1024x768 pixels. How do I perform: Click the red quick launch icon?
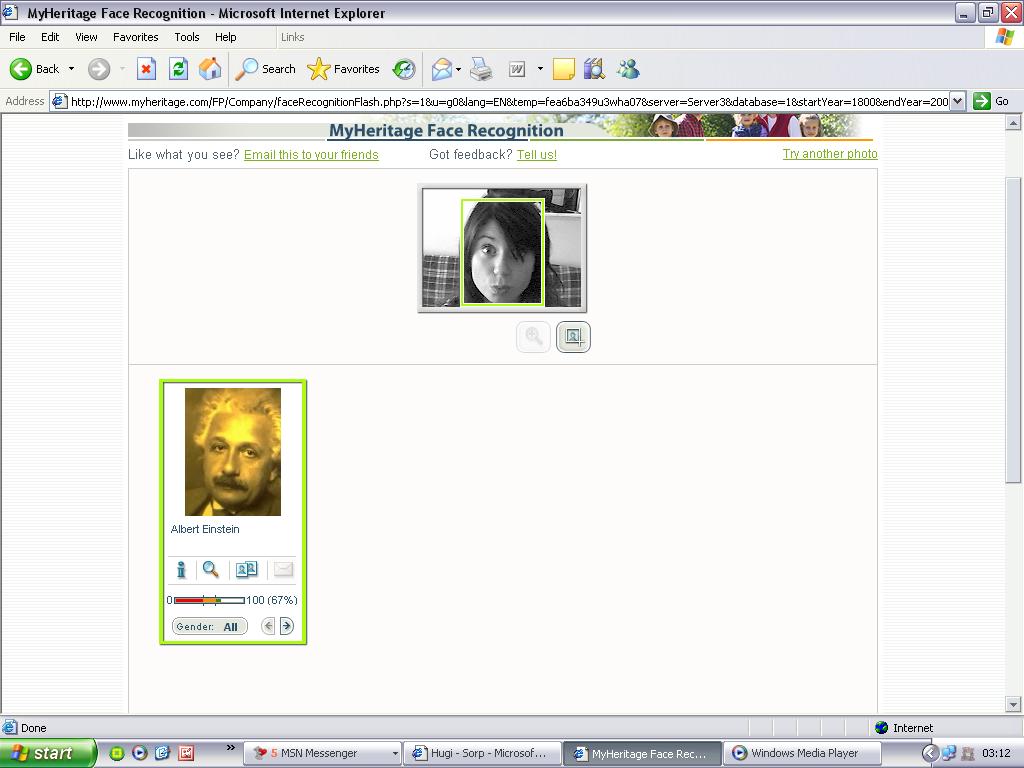[x=186, y=753]
